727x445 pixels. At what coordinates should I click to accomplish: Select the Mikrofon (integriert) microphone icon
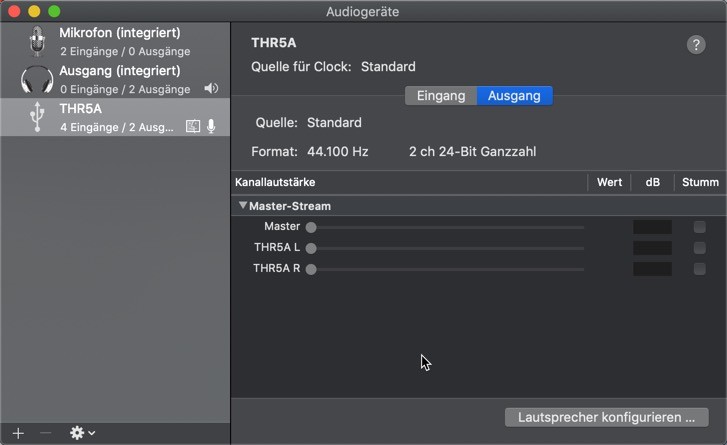coord(37,41)
